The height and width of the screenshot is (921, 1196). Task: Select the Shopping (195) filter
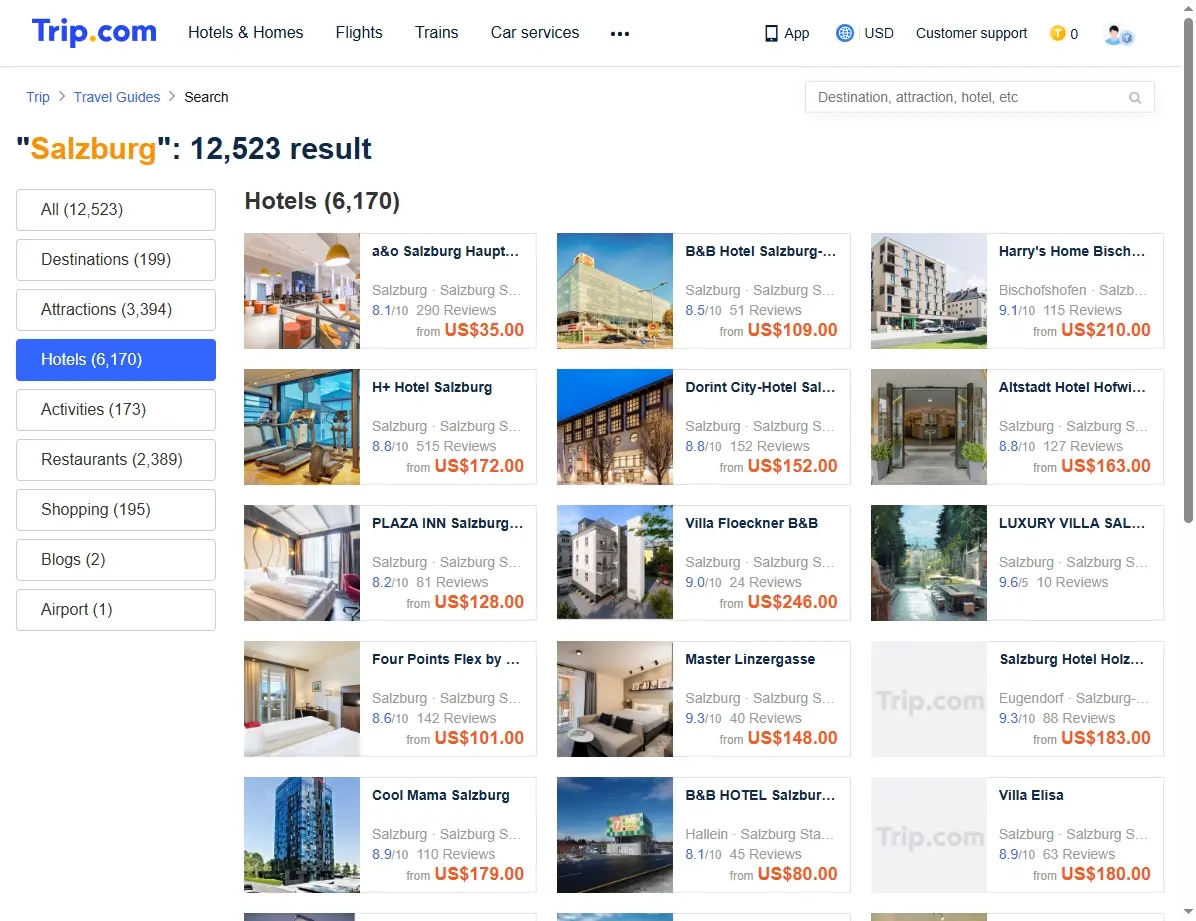pos(116,510)
